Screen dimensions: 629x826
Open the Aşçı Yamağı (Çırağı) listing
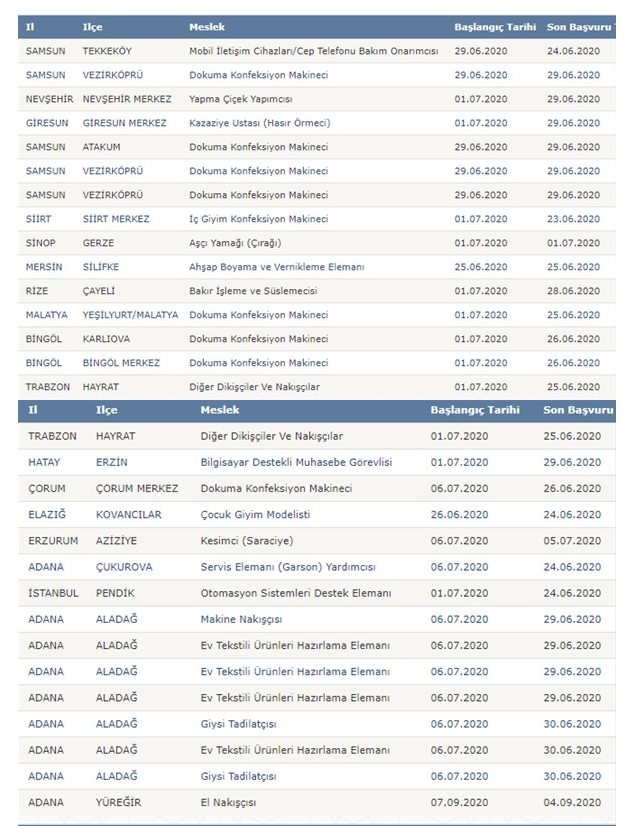pos(238,243)
